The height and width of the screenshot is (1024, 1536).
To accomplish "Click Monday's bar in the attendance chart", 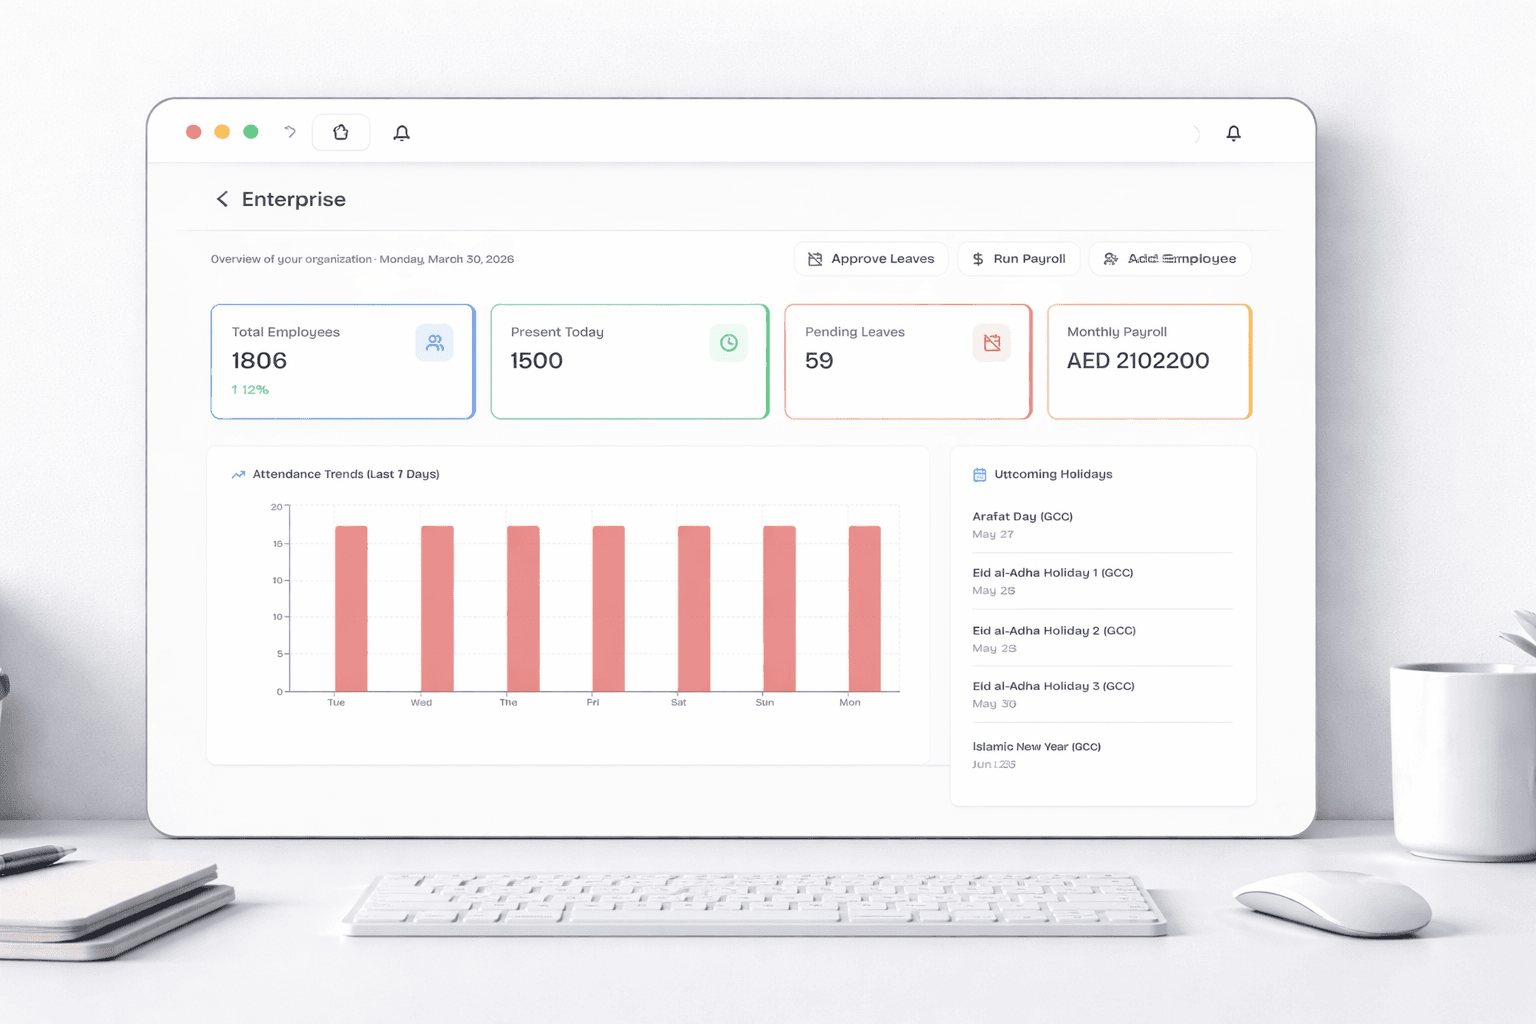I will [862, 605].
